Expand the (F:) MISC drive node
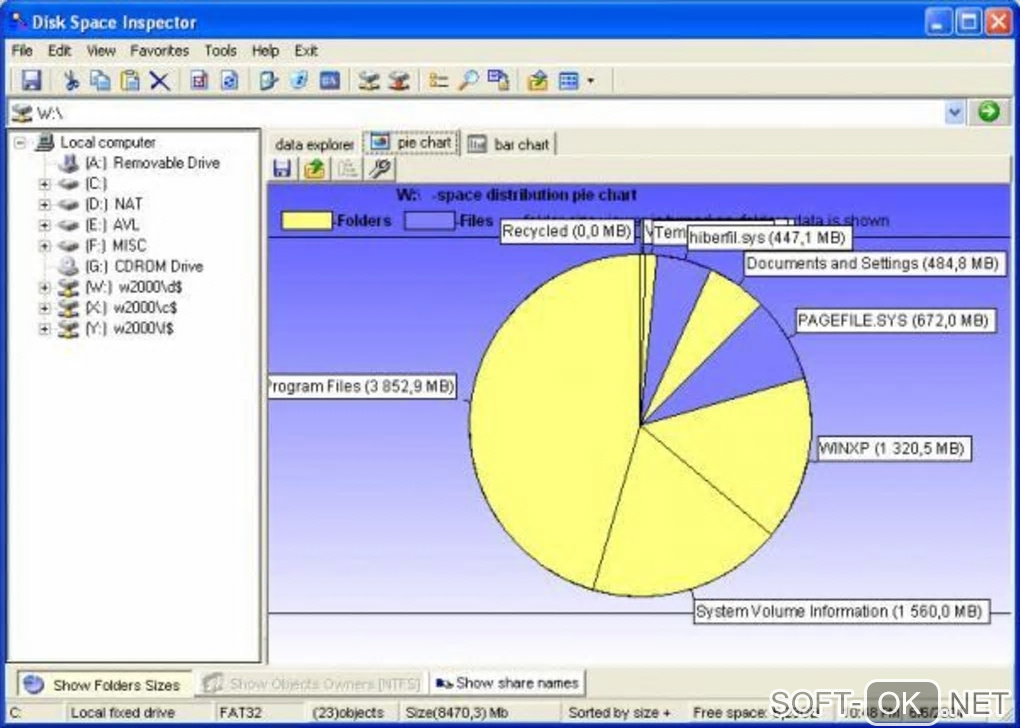1020x728 pixels. coord(44,246)
